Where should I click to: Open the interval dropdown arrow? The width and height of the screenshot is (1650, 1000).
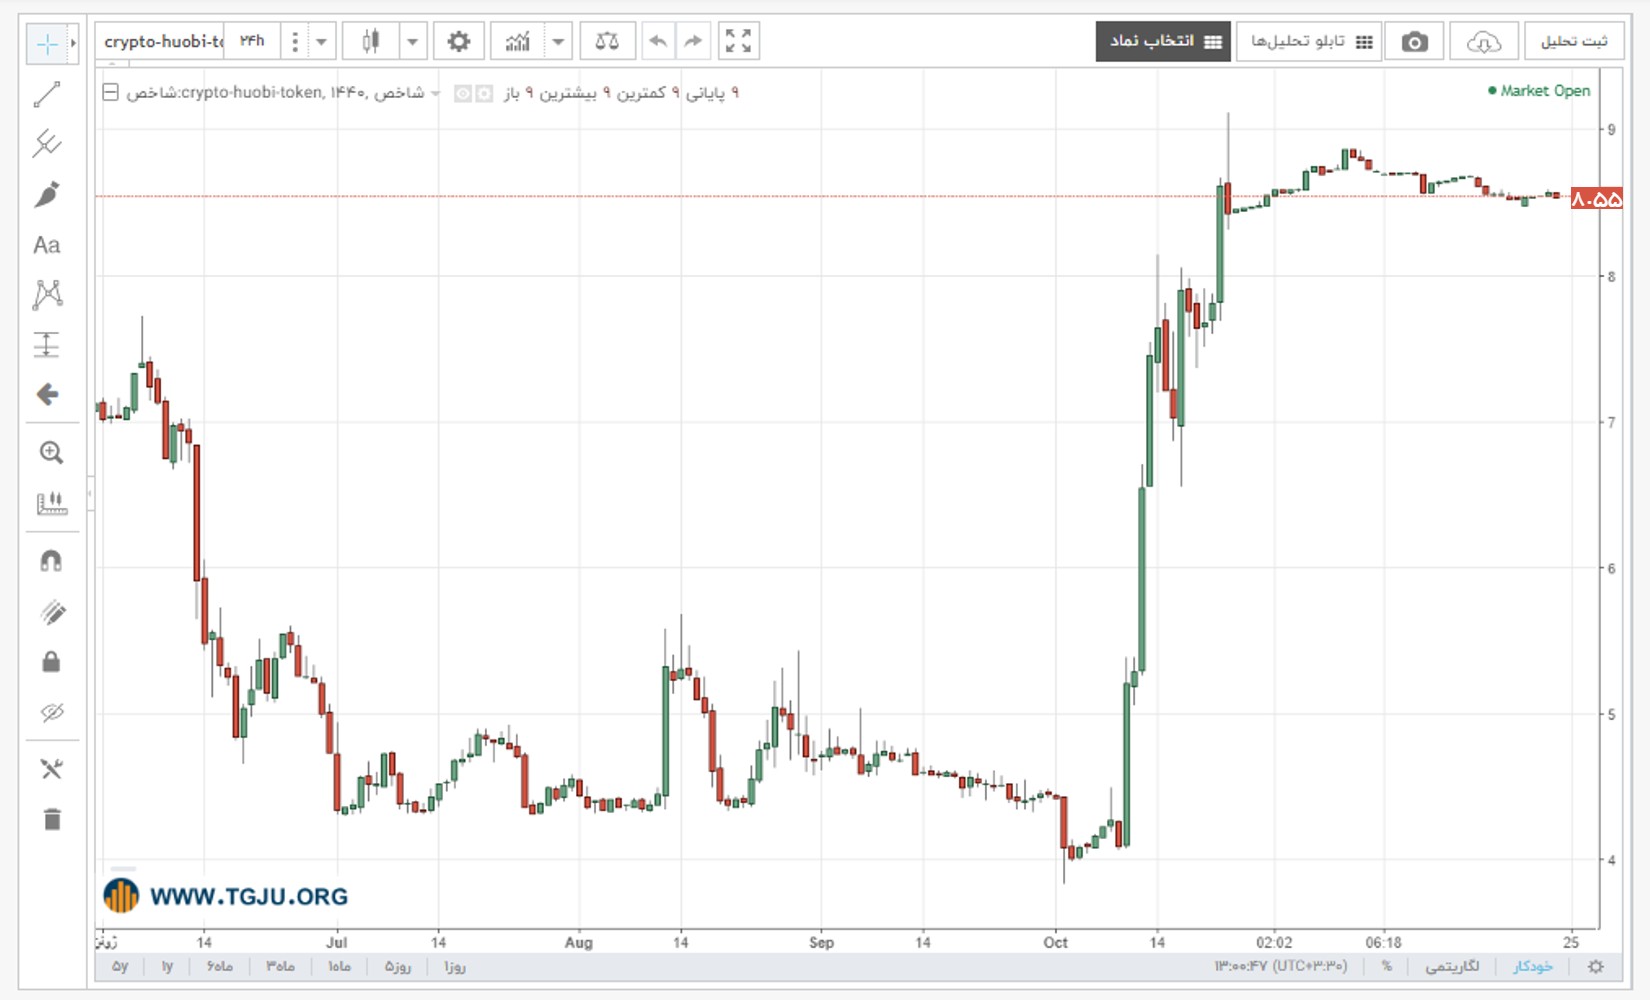point(322,42)
